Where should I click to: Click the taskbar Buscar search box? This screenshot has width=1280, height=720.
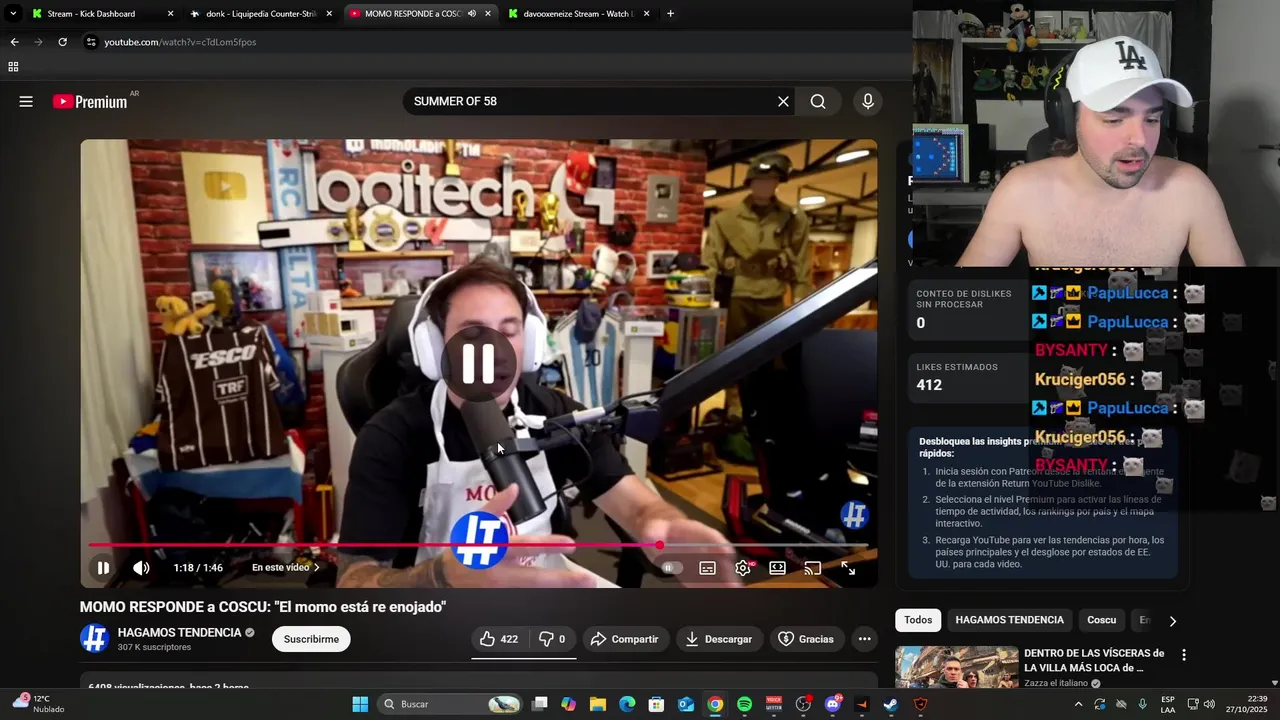coord(451,704)
